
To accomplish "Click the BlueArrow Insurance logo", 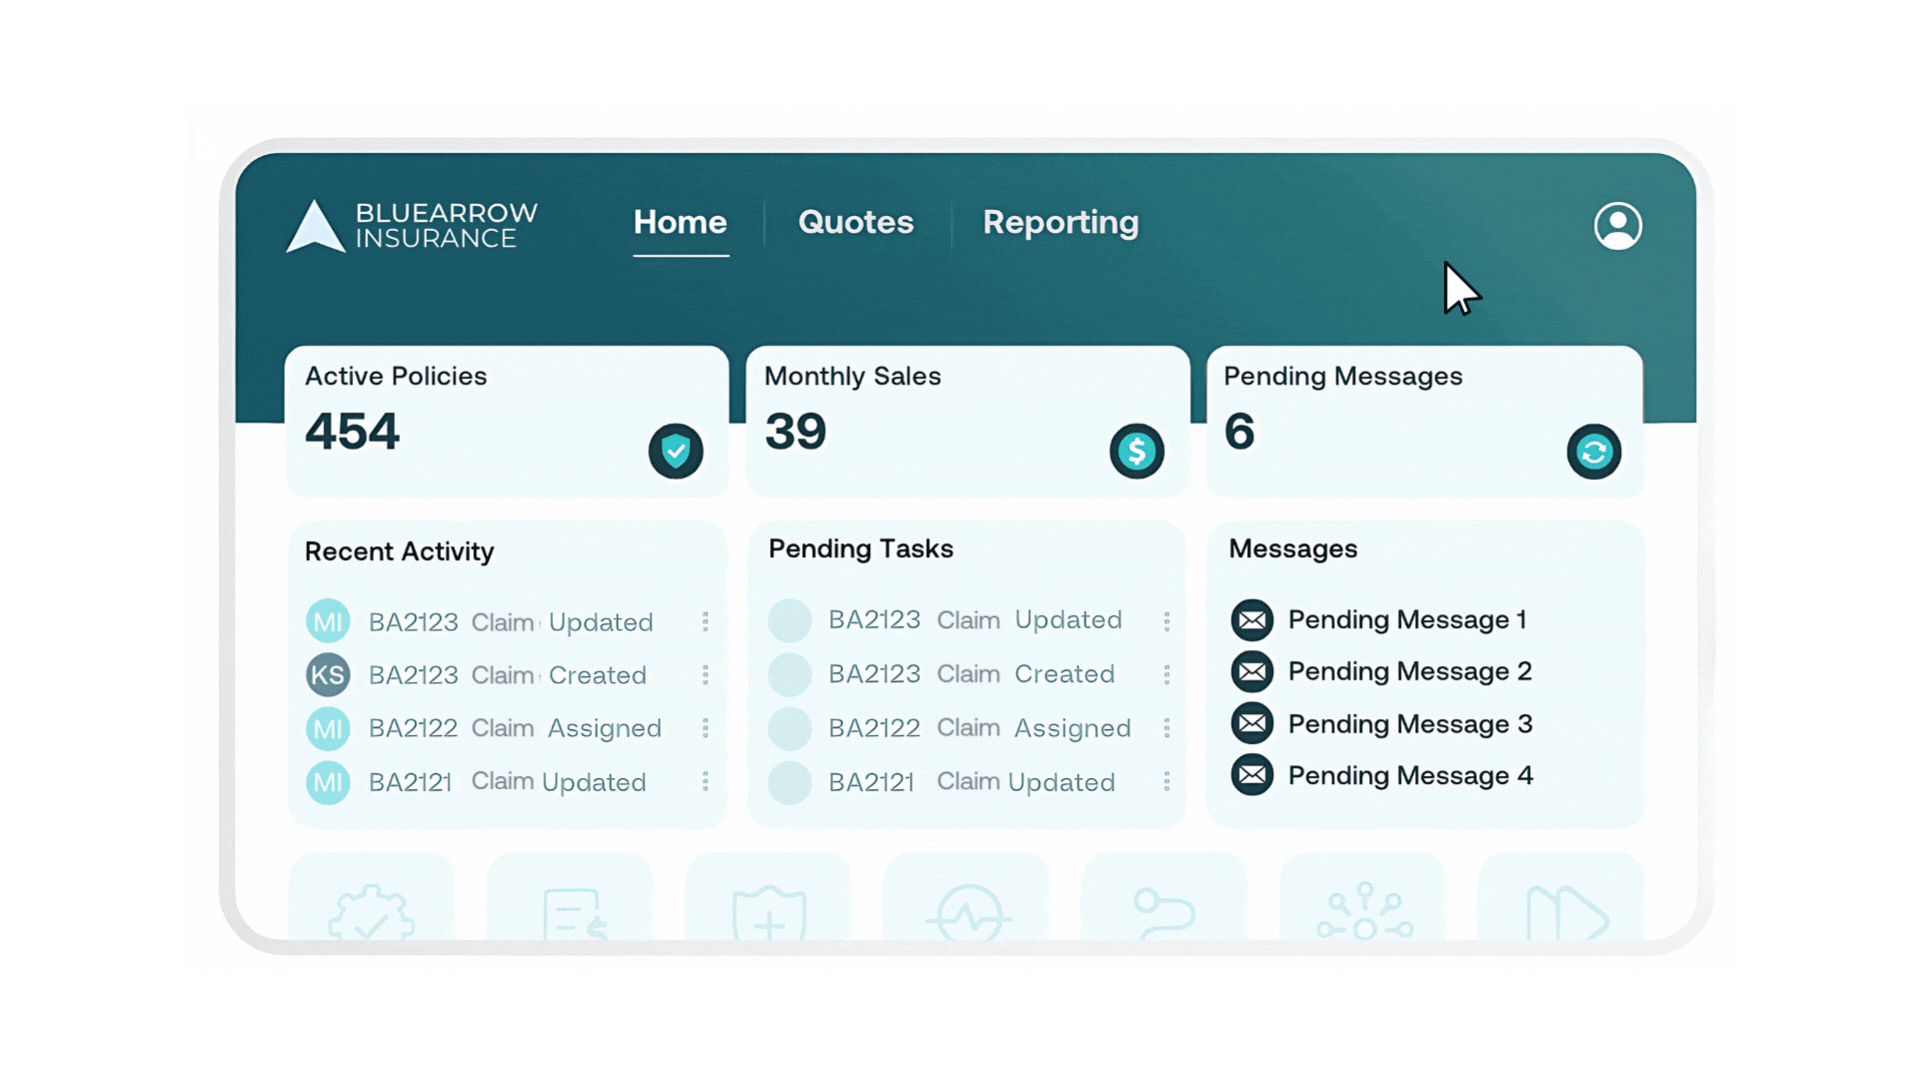I will point(412,226).
